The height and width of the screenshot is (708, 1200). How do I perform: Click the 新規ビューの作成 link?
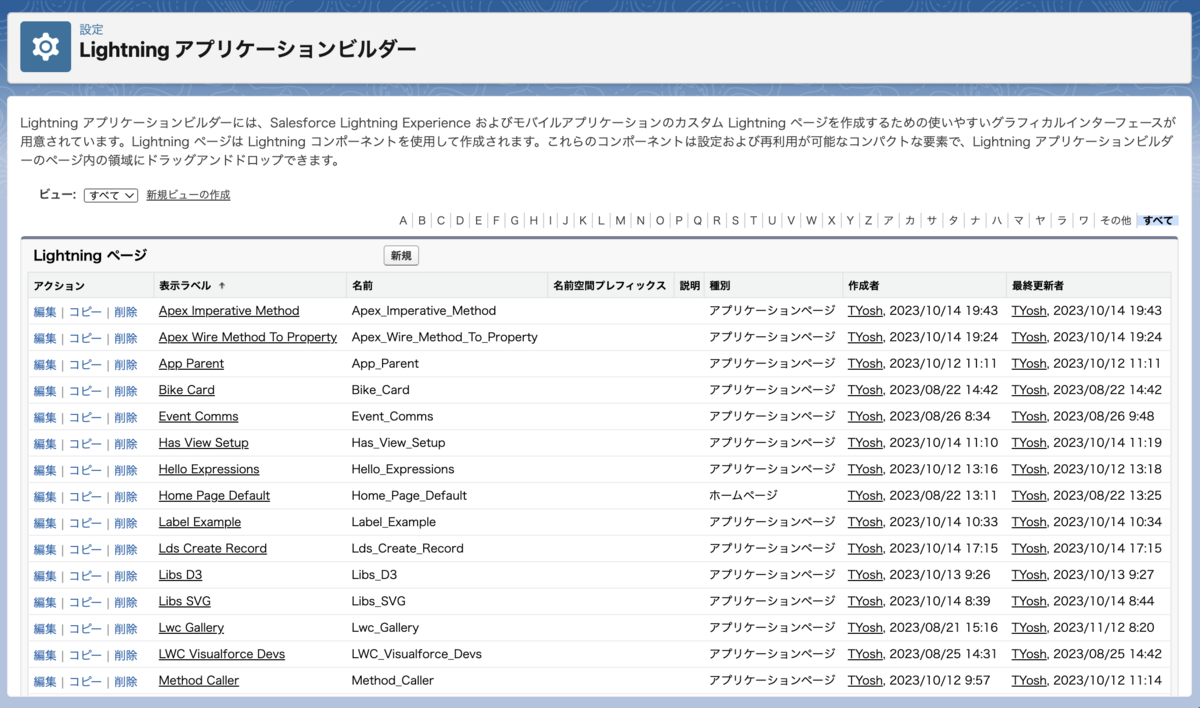point(188,195)
